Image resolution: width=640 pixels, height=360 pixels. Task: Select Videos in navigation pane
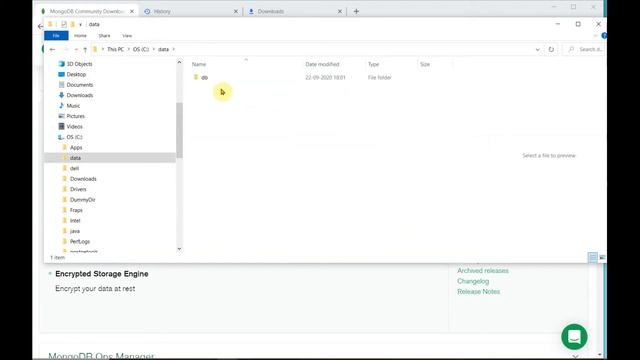(74, 127)
